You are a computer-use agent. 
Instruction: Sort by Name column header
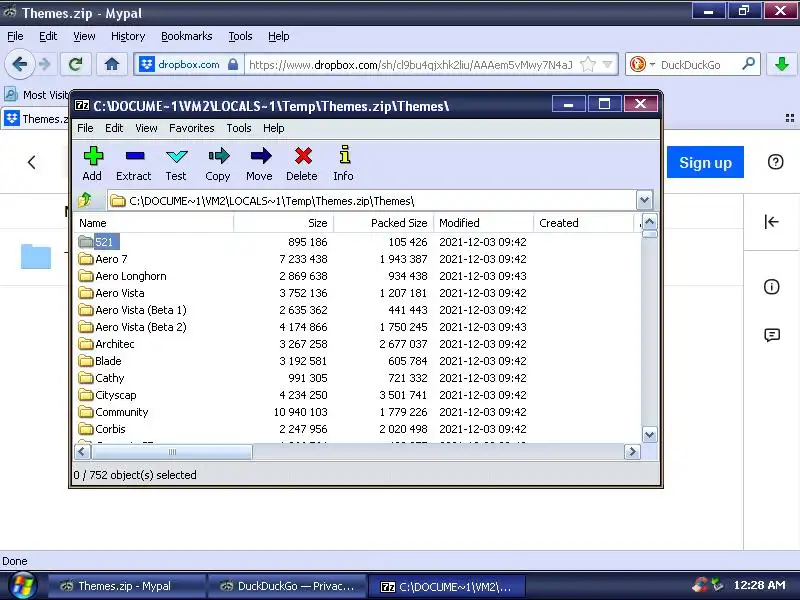pyautogui.click(x=154, y=223)
